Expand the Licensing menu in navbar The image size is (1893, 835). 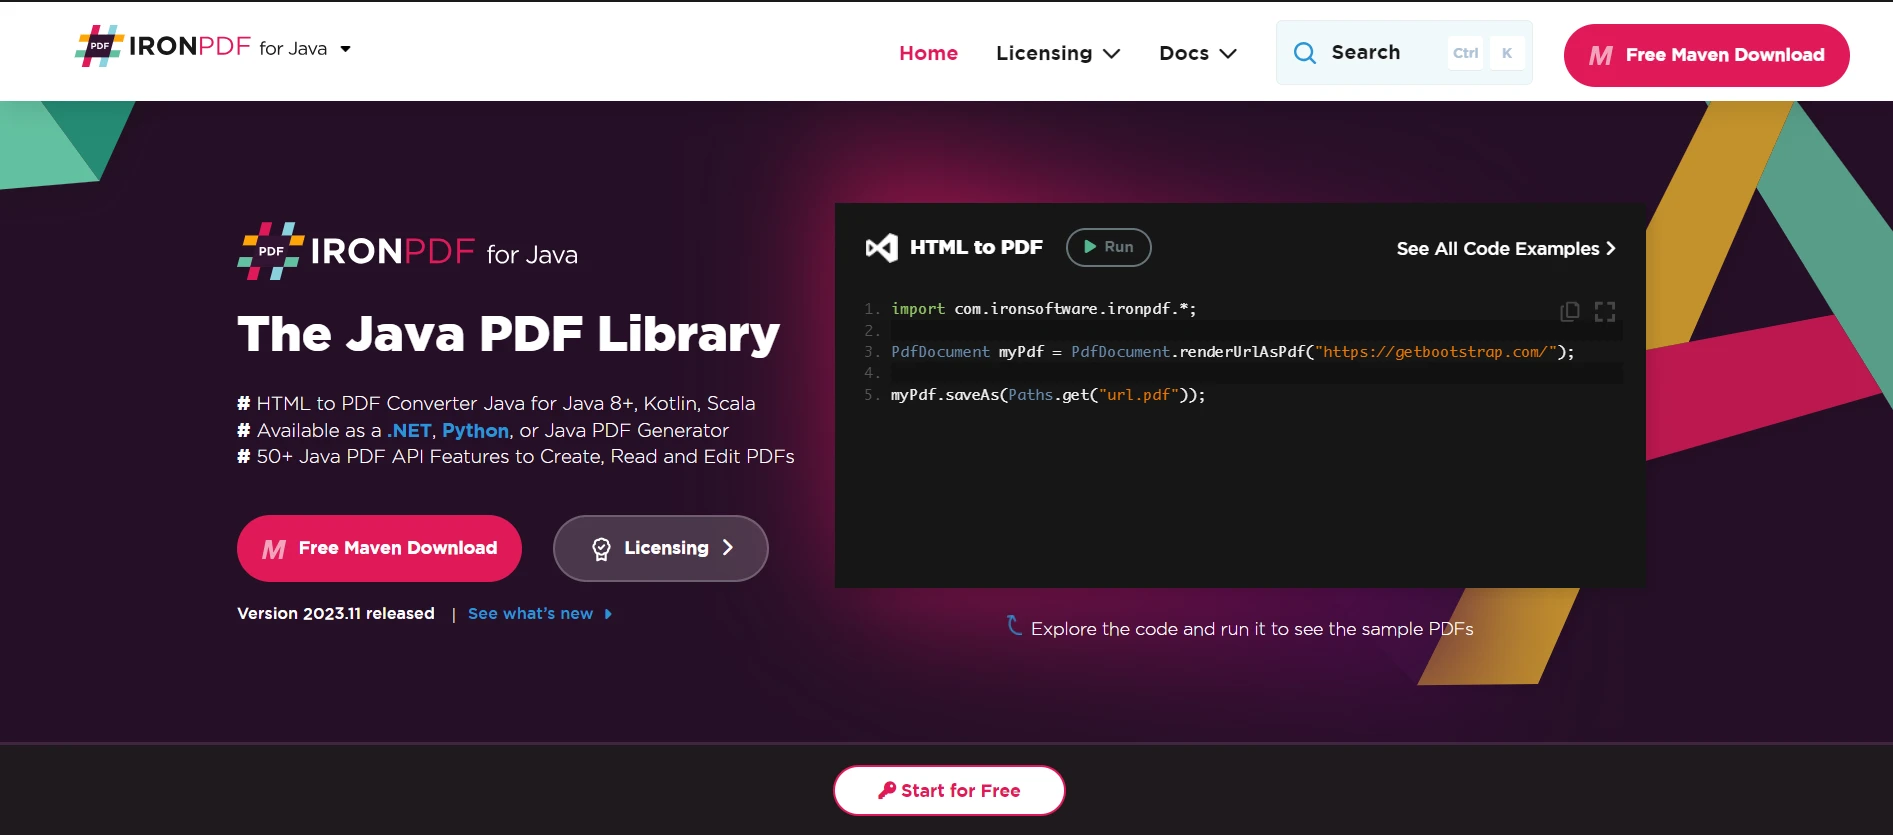coord(1058,53)
